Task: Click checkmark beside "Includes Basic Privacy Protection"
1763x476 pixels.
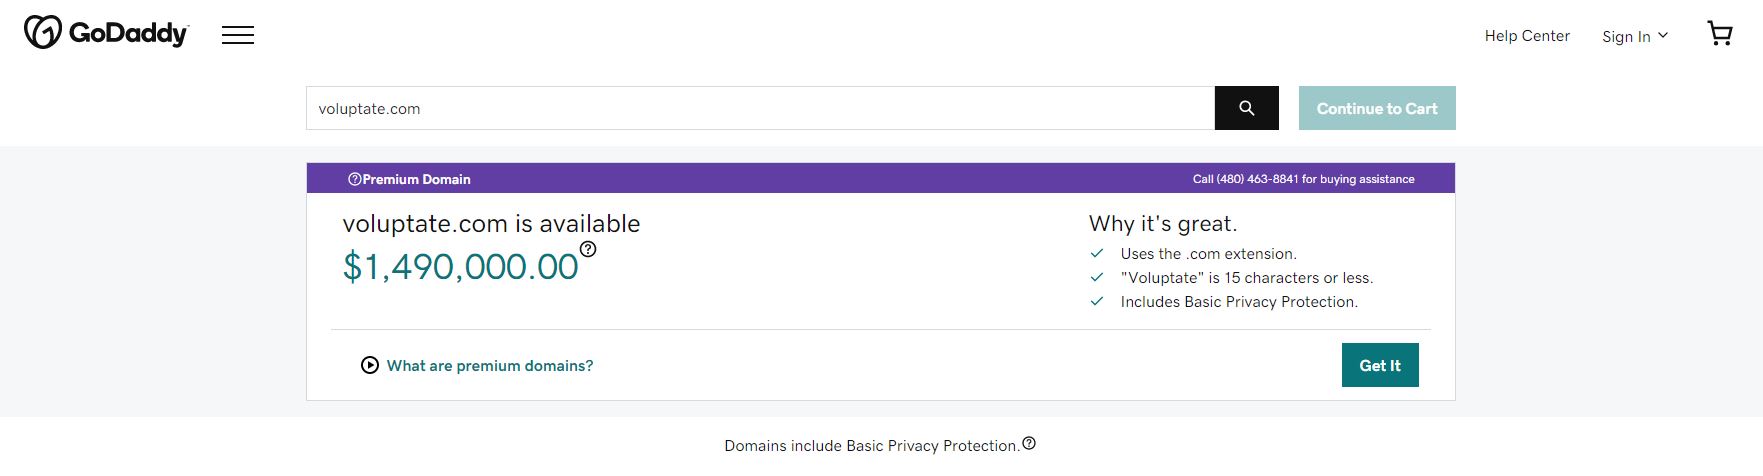Action: (x=1097, y=301)
